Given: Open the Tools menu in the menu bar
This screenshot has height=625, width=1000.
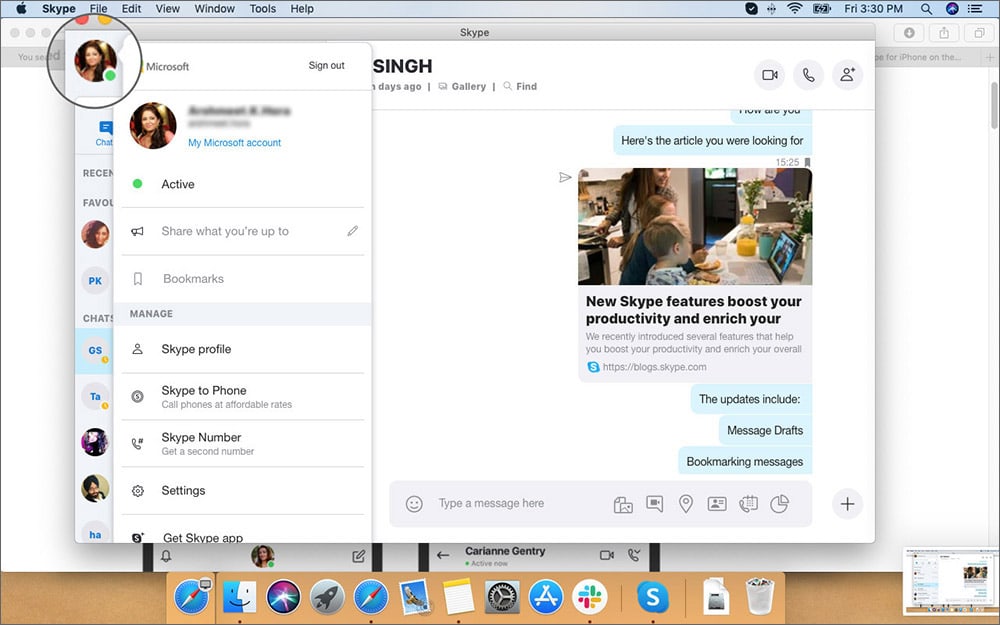Looking at the screenshot, I should (x=262, y=8).
